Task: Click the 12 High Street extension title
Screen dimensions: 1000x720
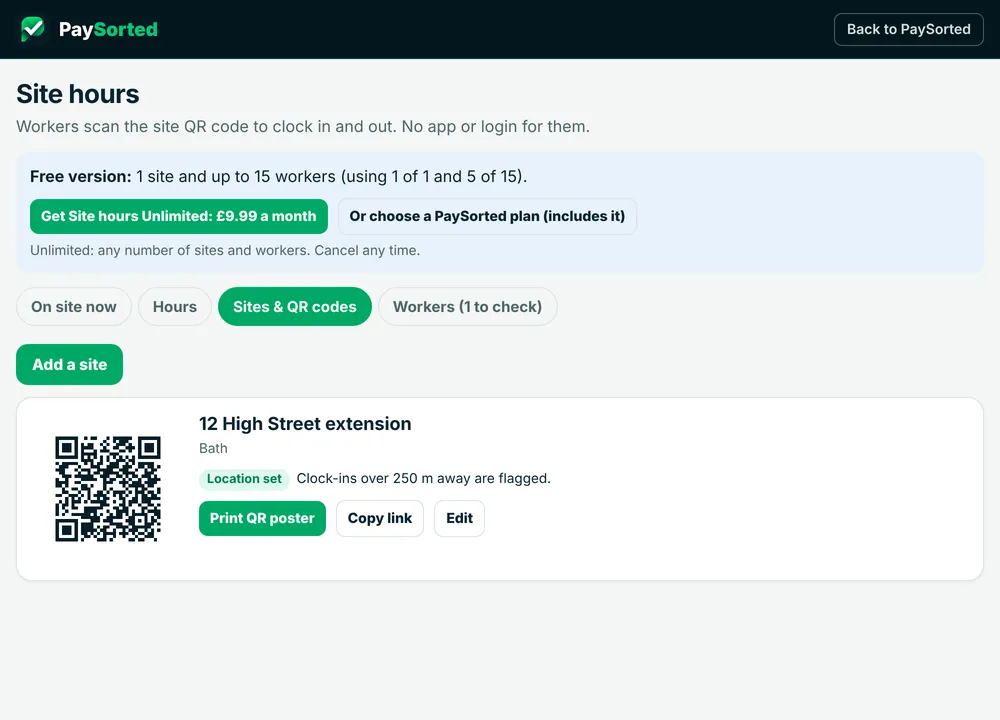Action: pos(305,424)
